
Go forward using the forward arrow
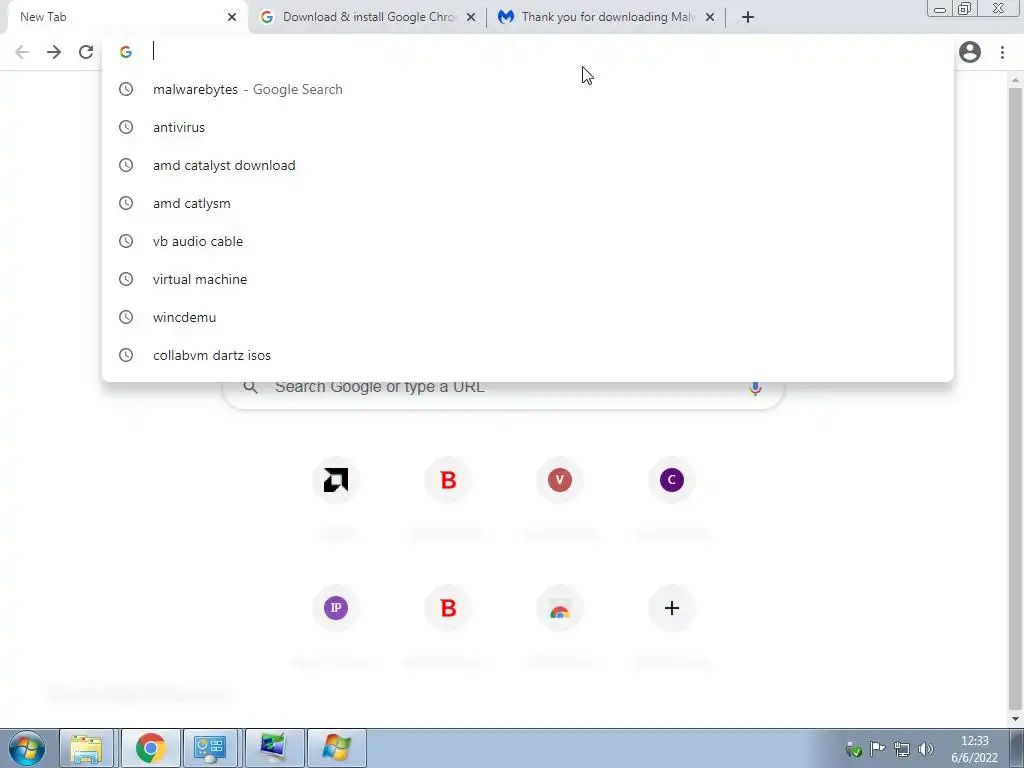[54, 52]
